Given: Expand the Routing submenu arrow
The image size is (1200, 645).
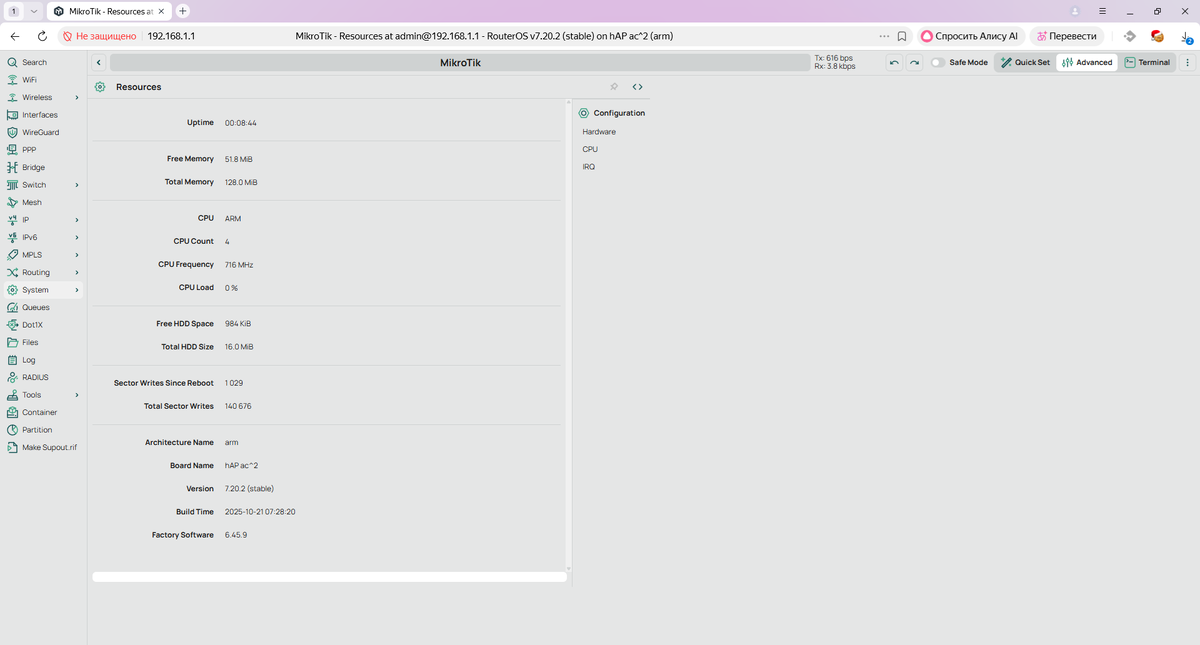Looking at the screenshot, I should click(x=77, y=272).
